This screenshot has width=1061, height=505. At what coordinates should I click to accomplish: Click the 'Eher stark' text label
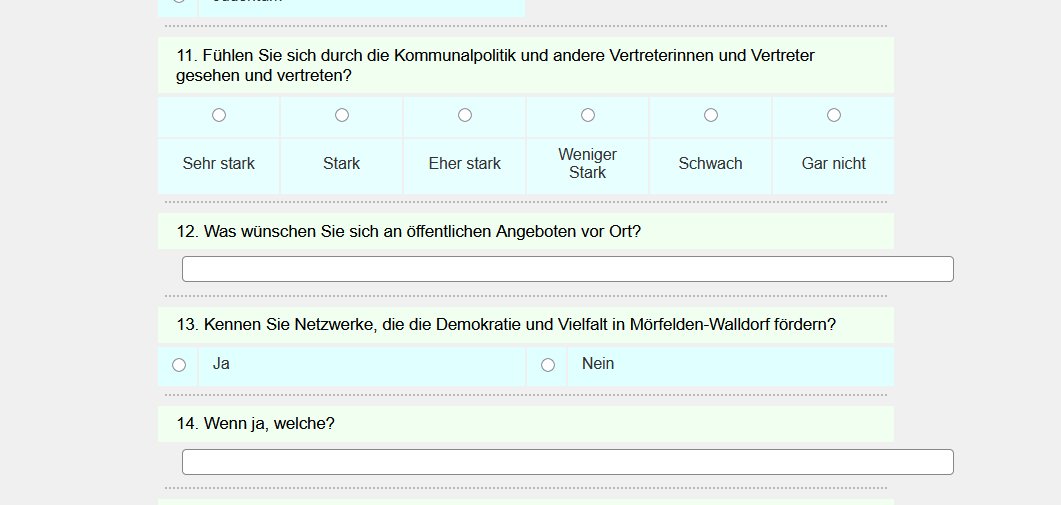click(x=465, y=163)
